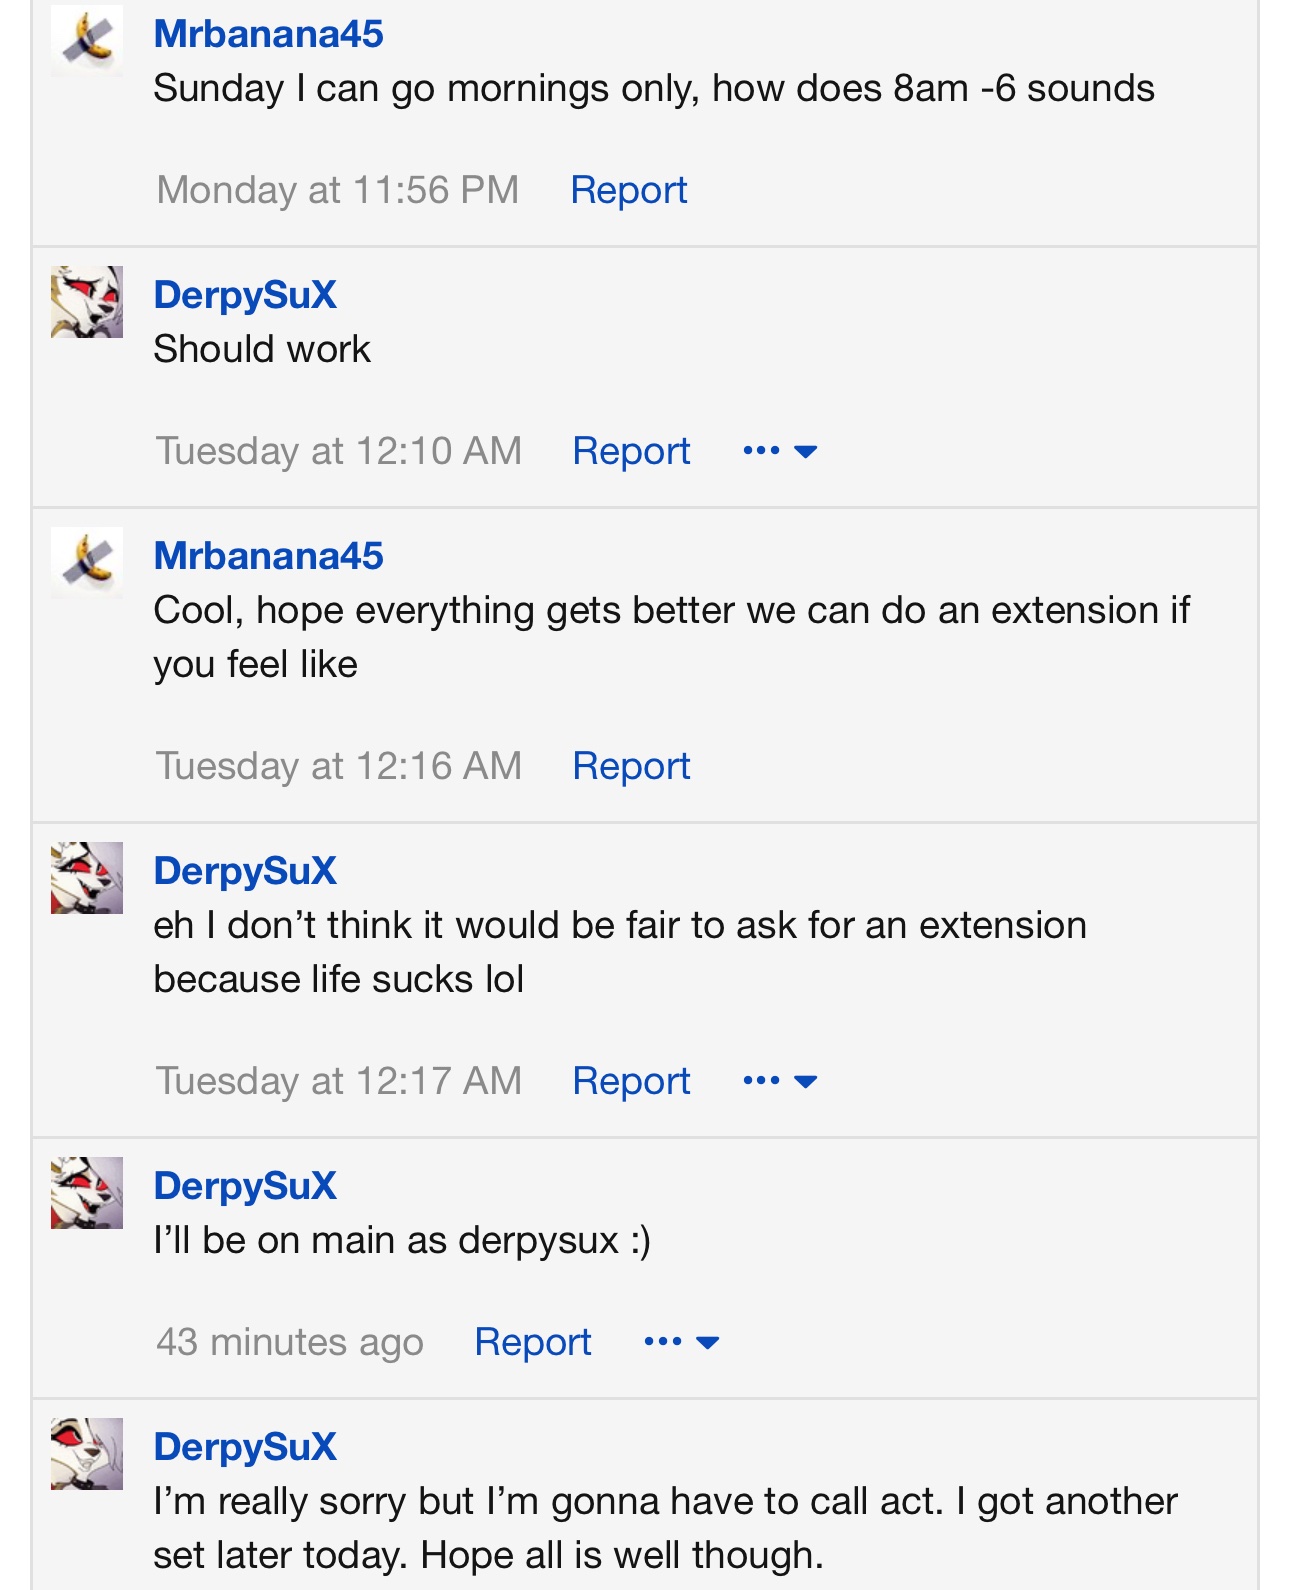This screenshot has width=1290, height=1590.
Task: Report the Tuesday 12:17 AM comment
Action: point(631,1081)
